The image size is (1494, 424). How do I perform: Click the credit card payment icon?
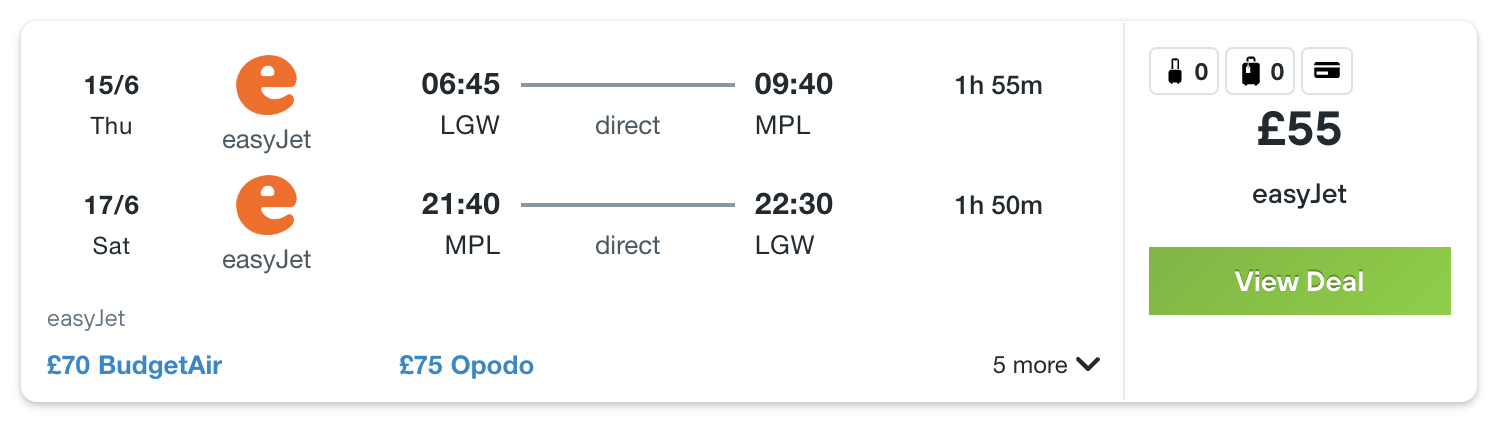1327,72
